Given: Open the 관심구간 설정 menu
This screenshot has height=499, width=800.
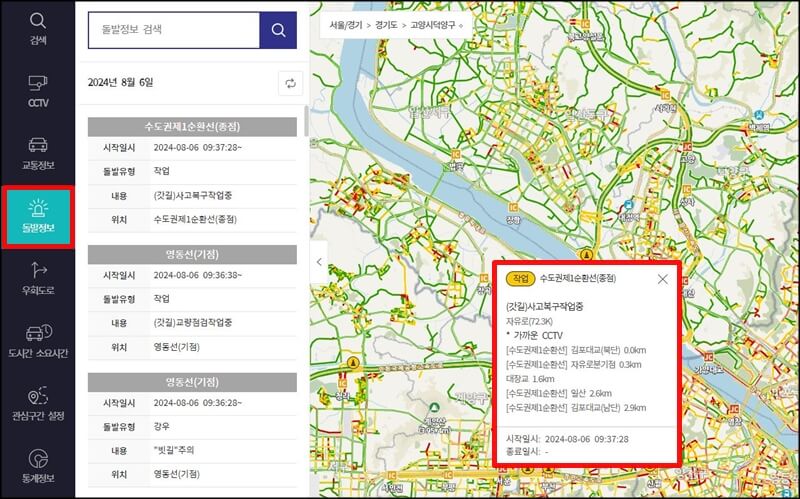Looking at the screenshot, I should (x=38, y=404).
